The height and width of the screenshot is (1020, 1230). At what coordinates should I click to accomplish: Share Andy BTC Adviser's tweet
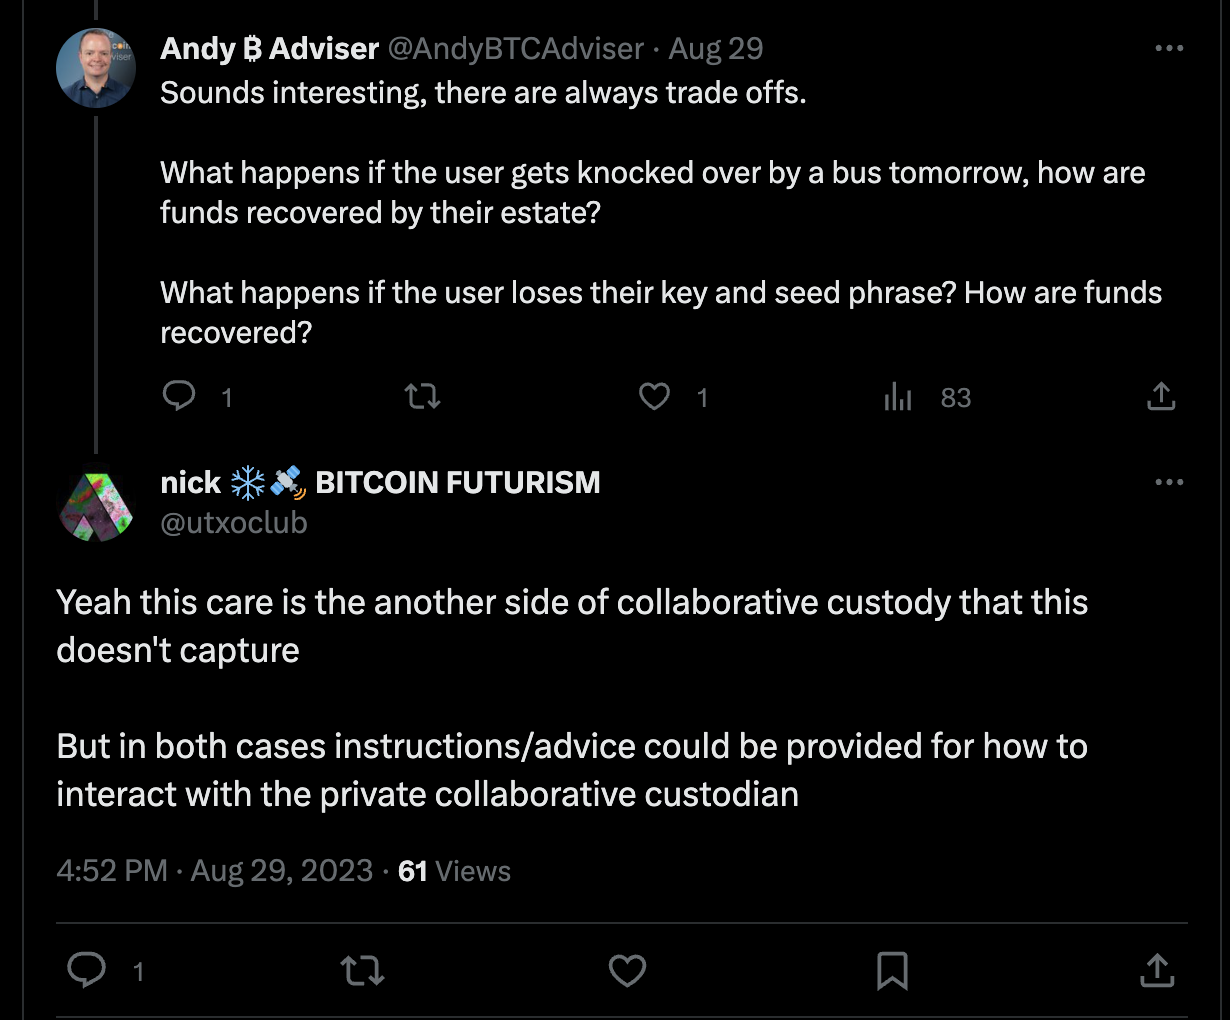pos(1160,397)
